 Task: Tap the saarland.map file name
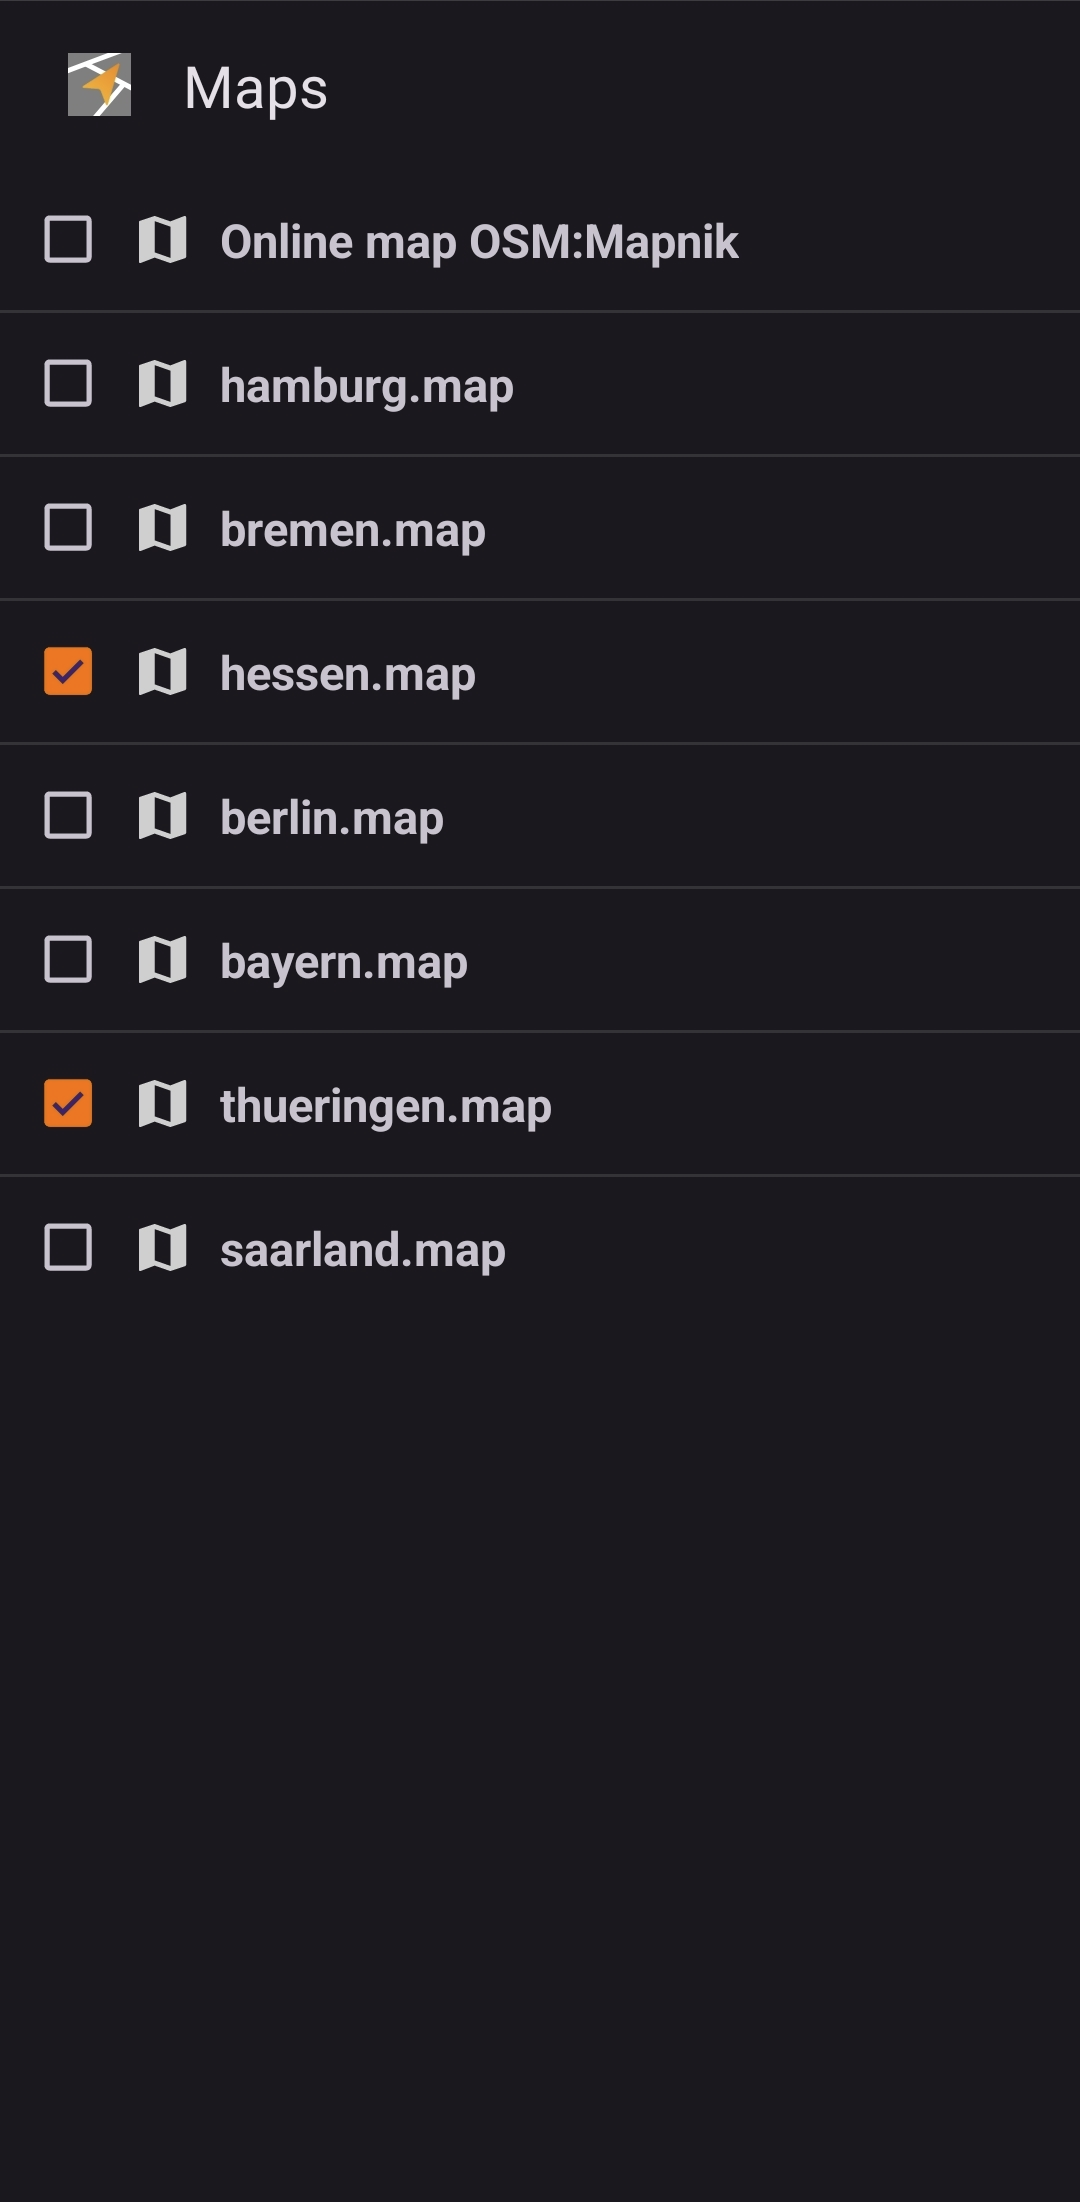[x=362, y=1250]
